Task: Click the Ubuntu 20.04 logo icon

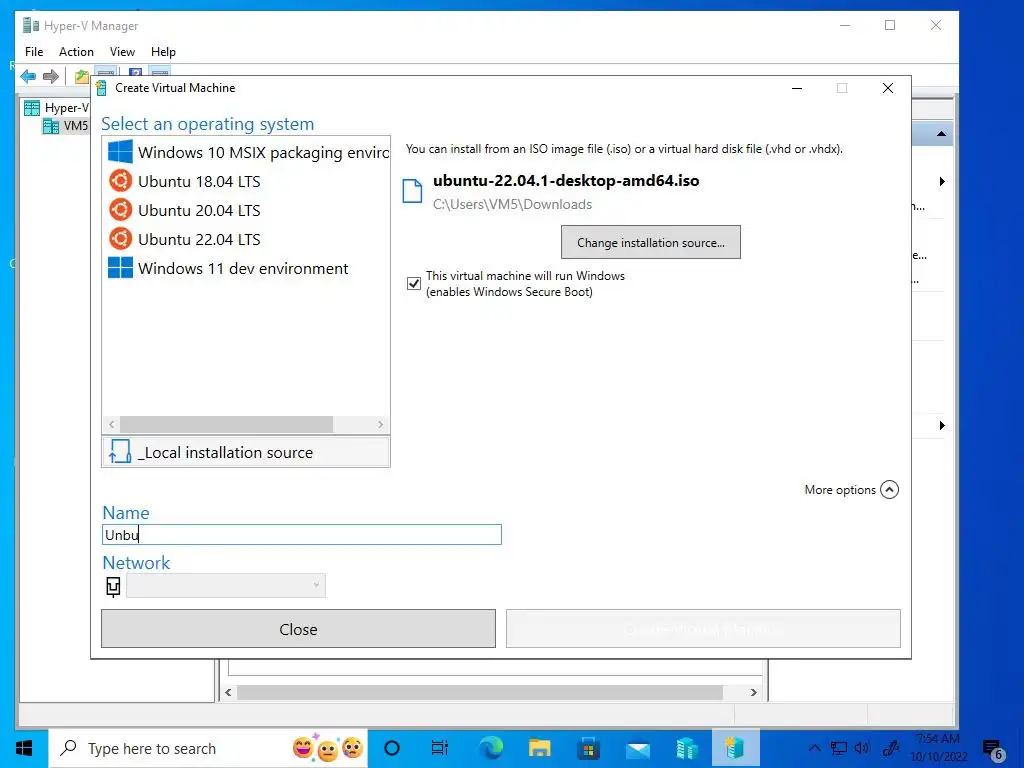Action: (120, 210)
